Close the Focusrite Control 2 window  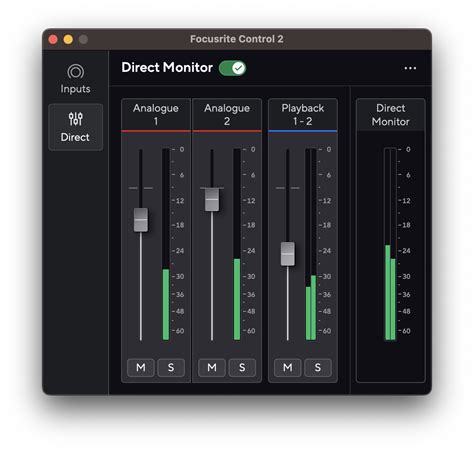[x=53, y=39]
